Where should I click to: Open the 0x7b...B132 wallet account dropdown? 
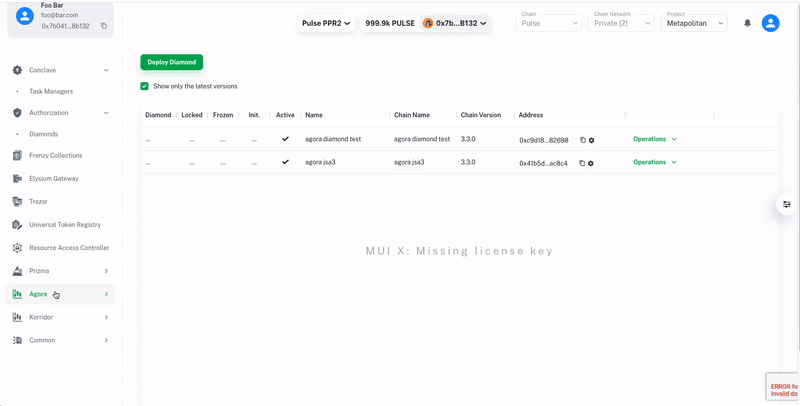tap(455, 23)
